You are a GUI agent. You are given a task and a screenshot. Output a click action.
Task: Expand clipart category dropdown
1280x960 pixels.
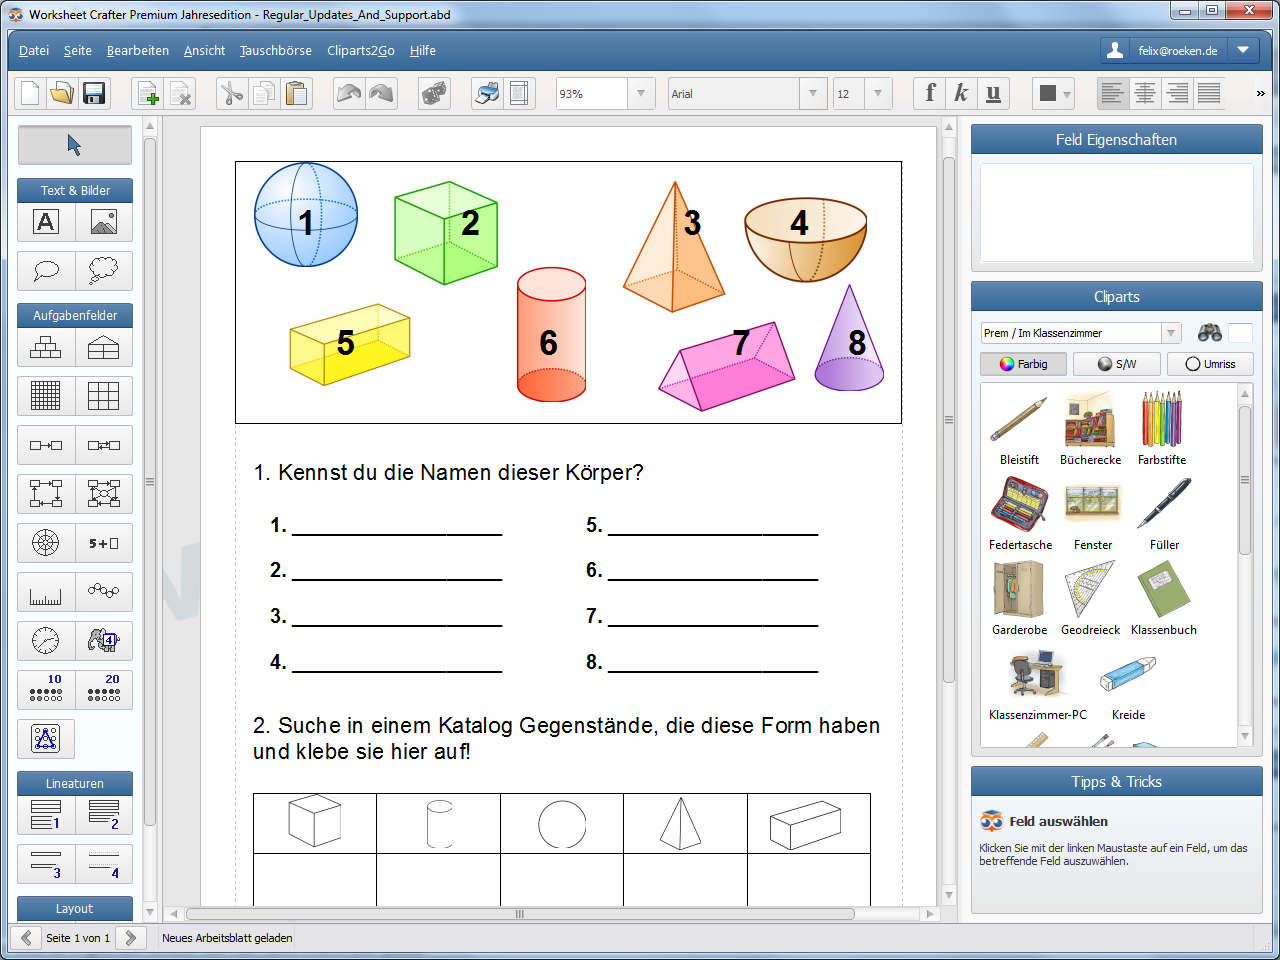point(1170,333)
